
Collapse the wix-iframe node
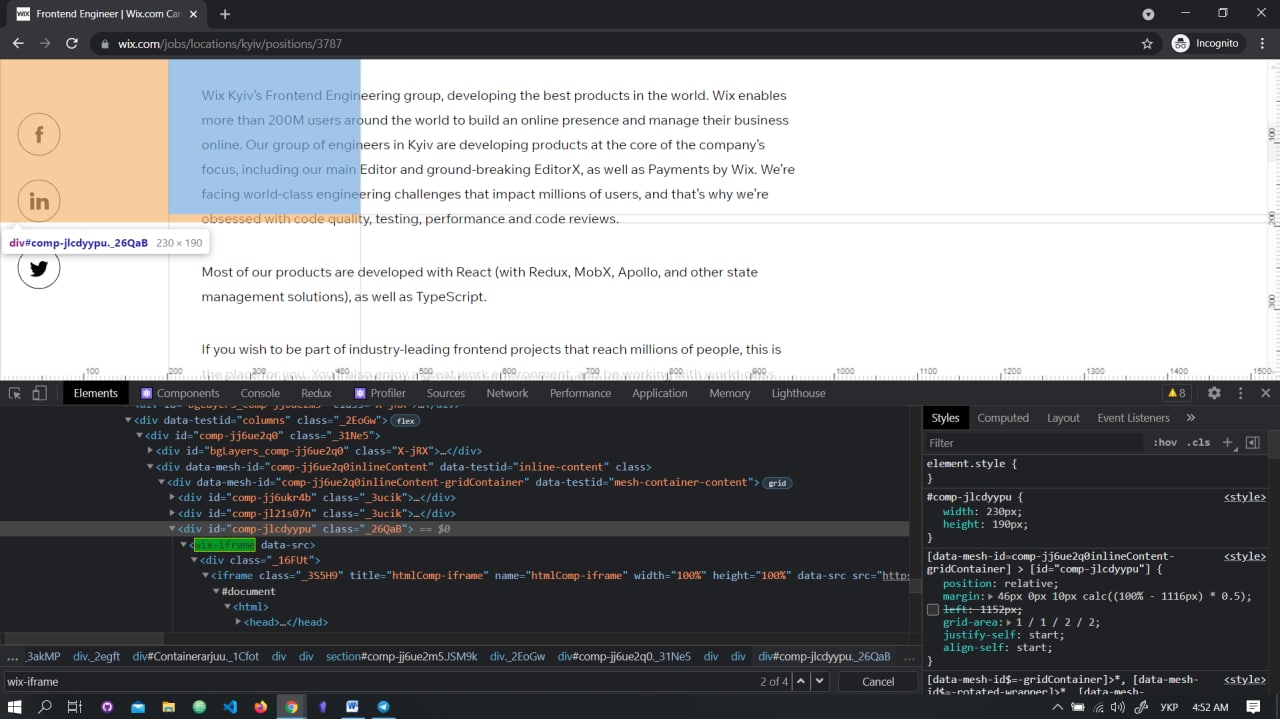click(x=184, y=545)
